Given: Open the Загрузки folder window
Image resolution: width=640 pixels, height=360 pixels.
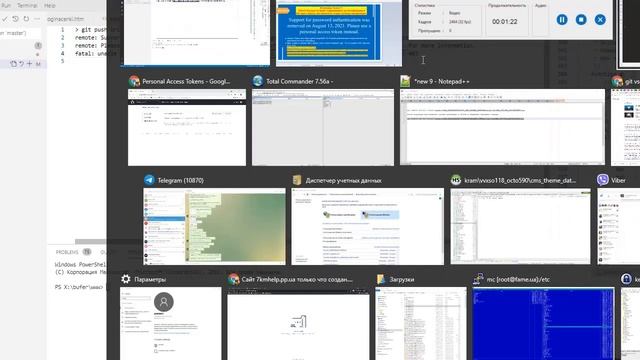Looking at the screenshot, I should [x=421, y=323].
